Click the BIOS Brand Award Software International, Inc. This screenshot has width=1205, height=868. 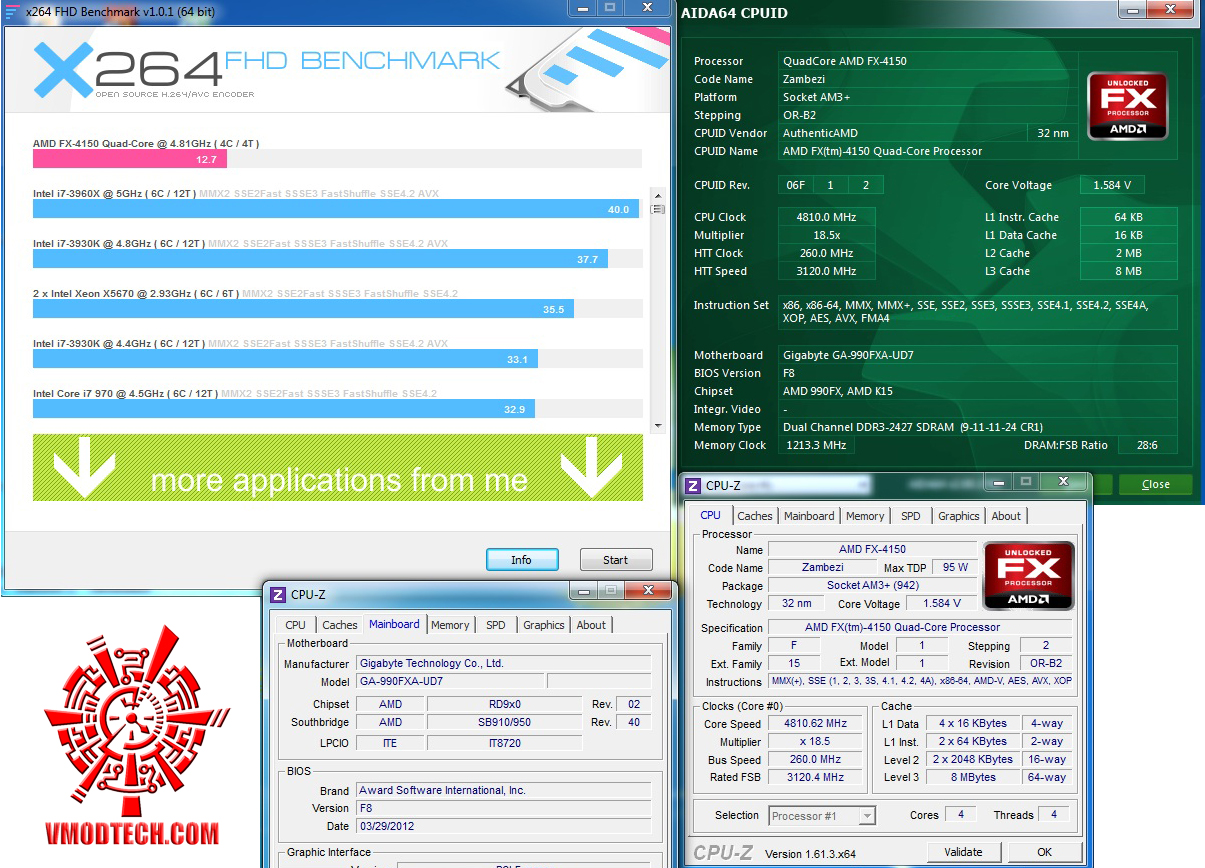coord(503,790)
